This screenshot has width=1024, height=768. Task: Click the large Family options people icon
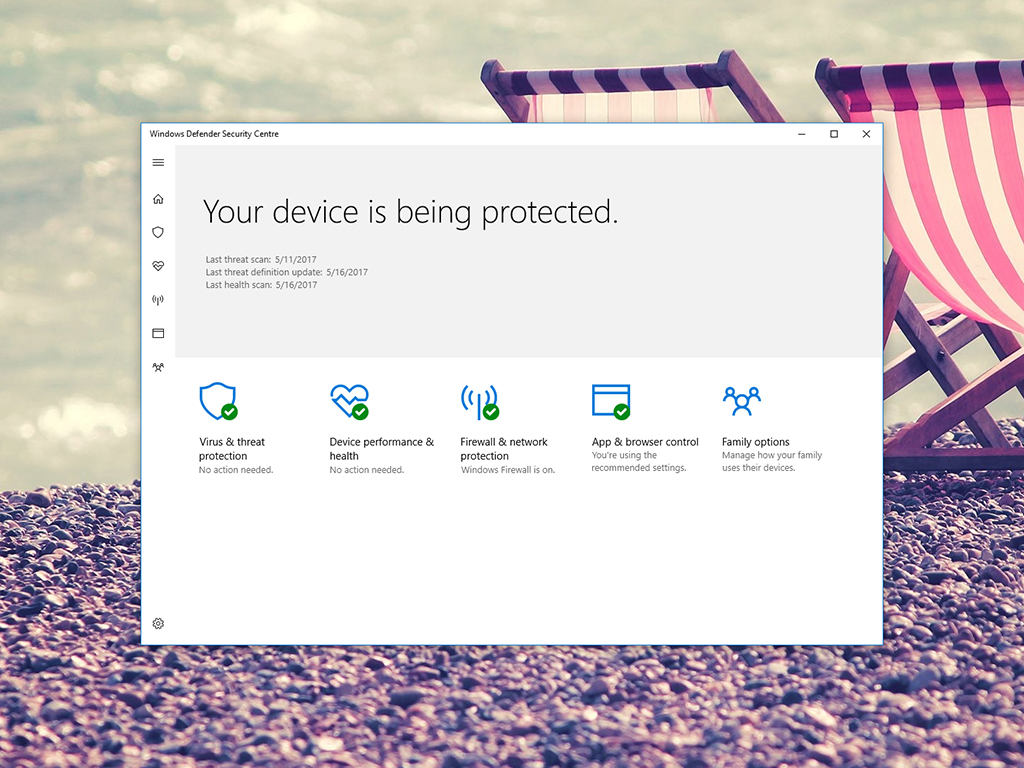[x=741, y=401]
